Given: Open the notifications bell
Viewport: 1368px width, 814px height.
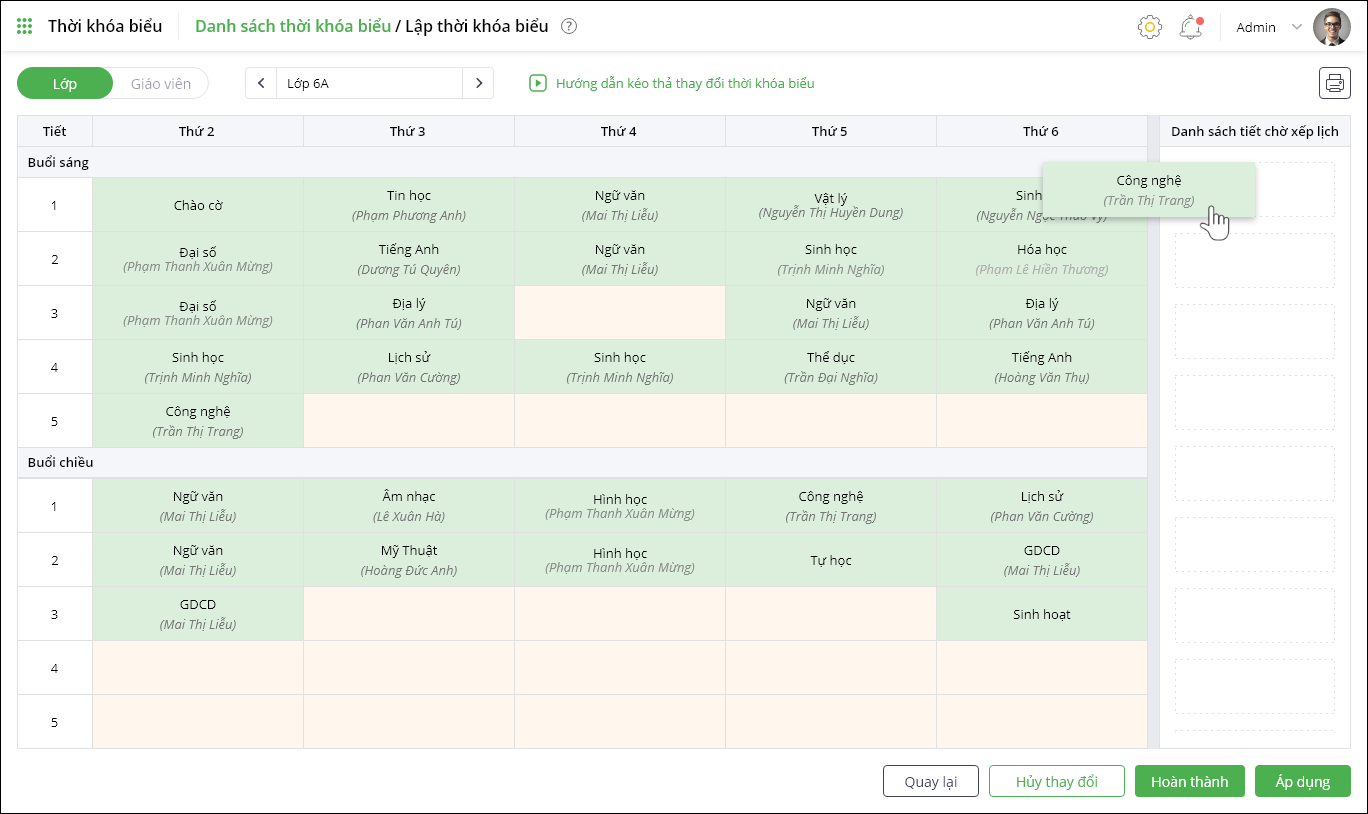Looking at the screenshot, I should (x=1190, y=27).
